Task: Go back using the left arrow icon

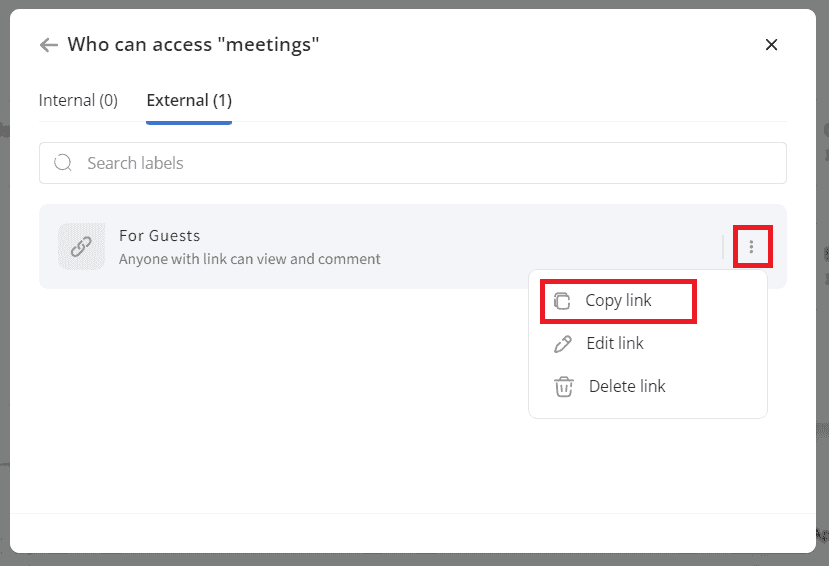Action: click(x=49, y=45)
